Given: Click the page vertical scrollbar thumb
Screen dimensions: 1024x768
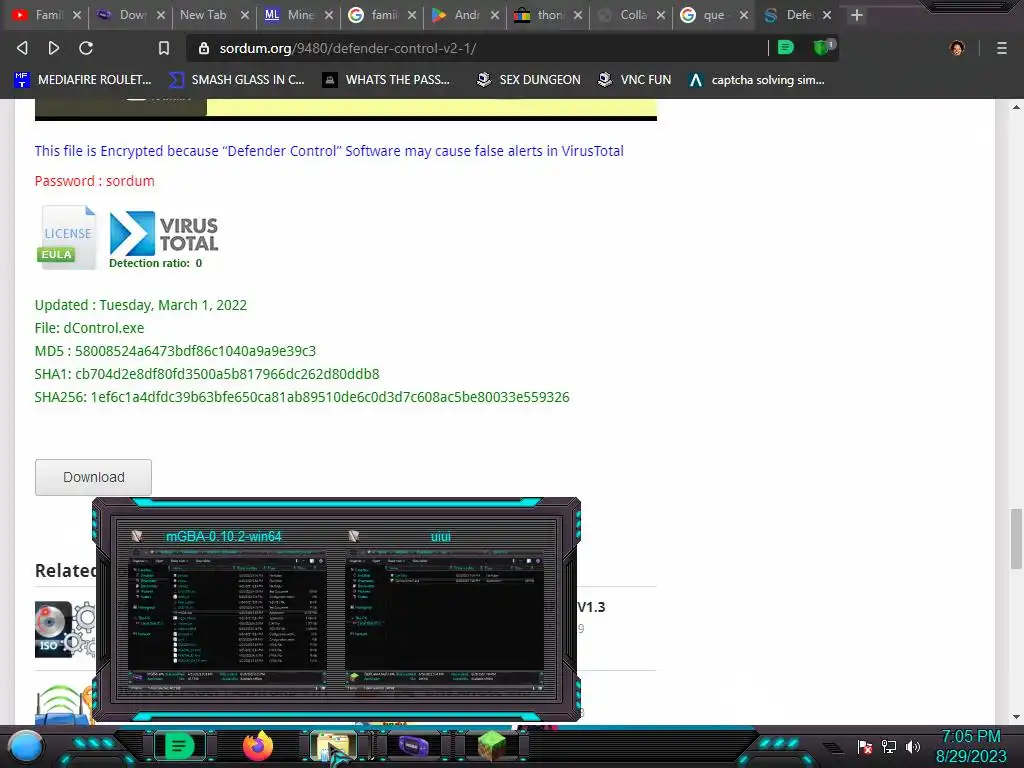Looking at the screenshot, I should [1016, 538].
